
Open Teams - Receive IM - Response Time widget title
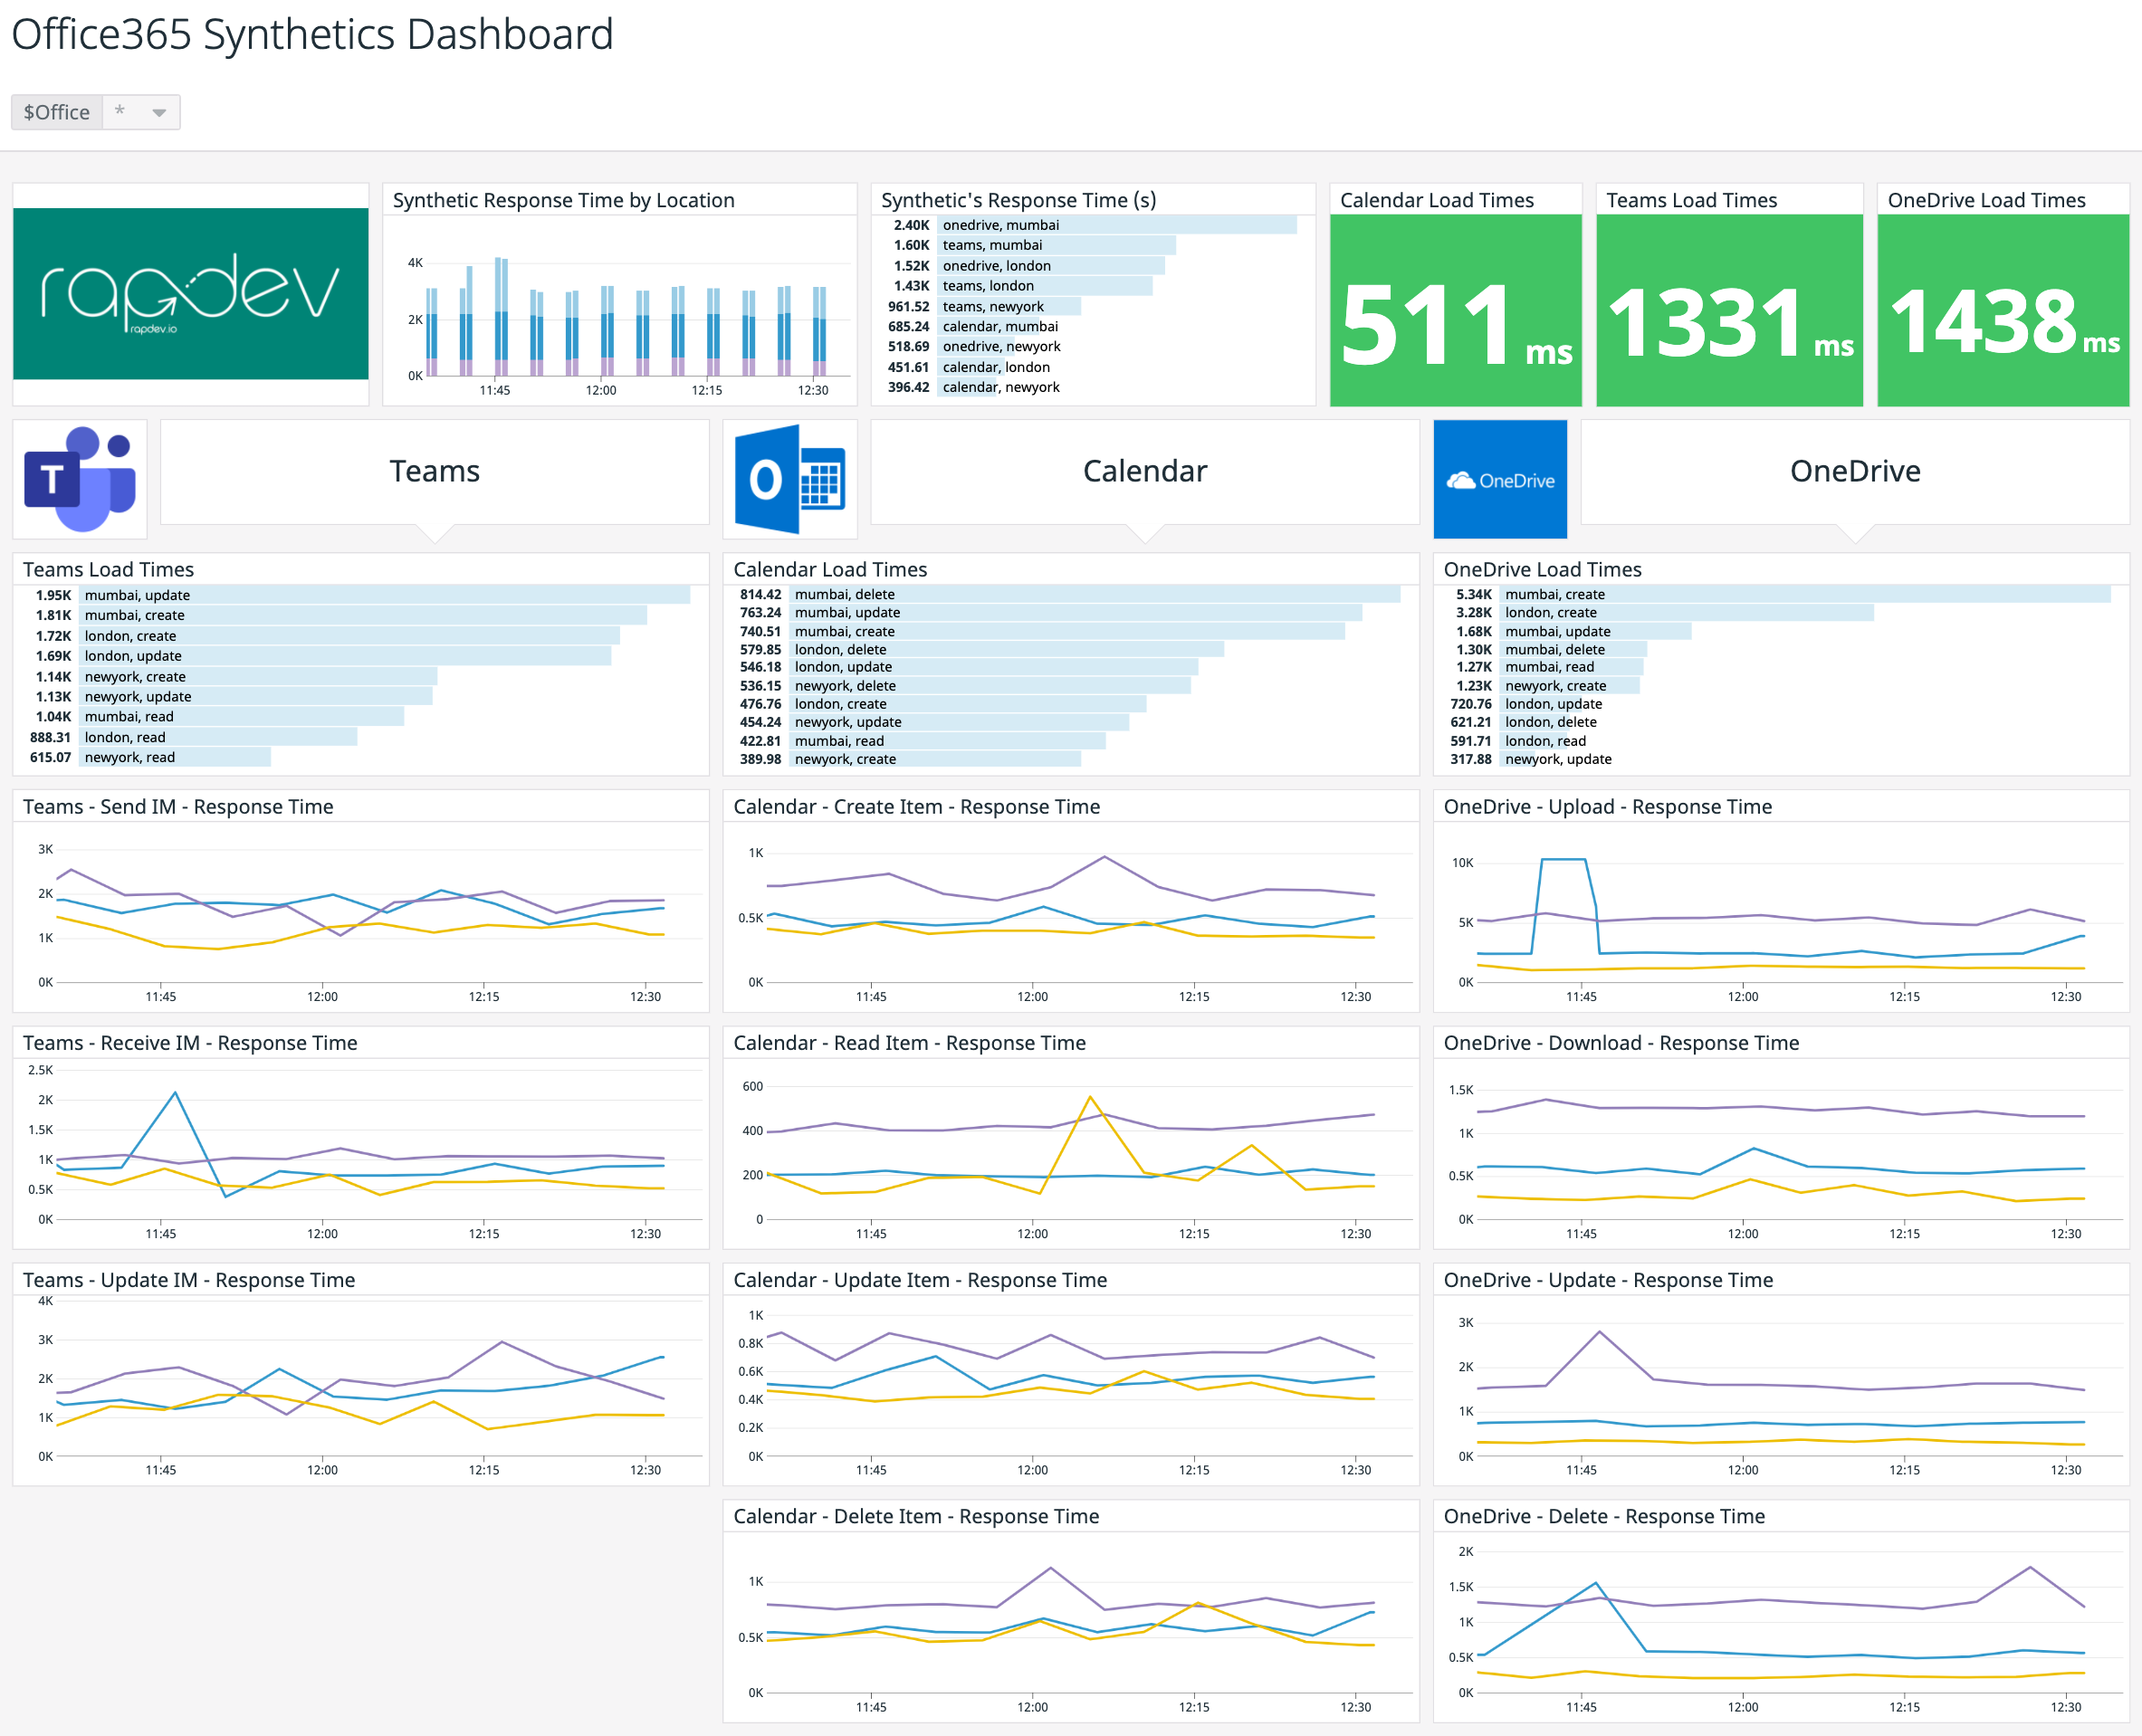click(x=190, y=1043)
